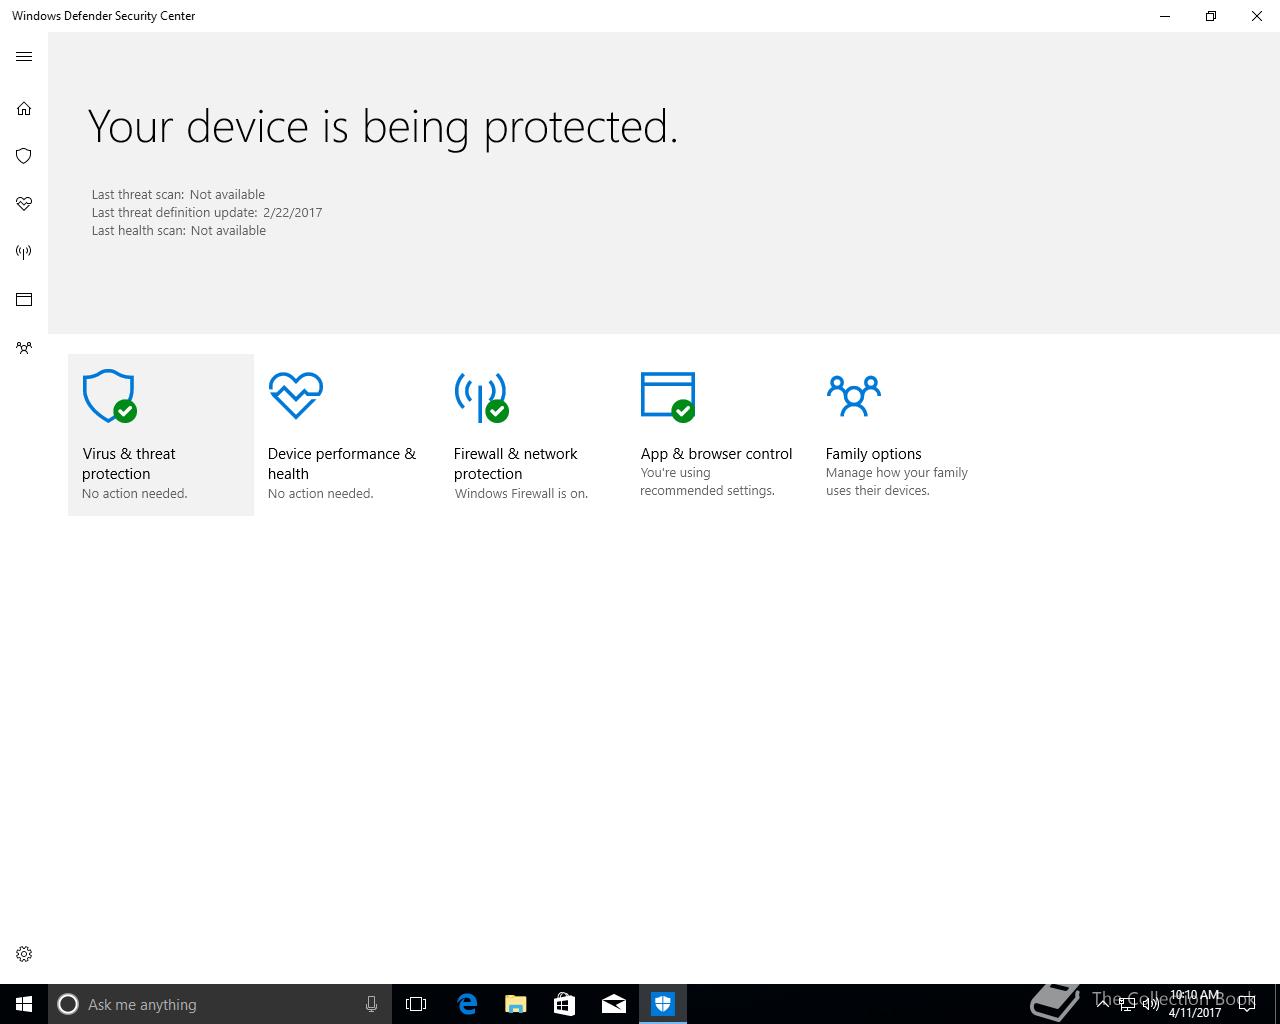This screenshot has height=1024, width=1280.
Task: Click 'You're using recommended settings.' text
Action: pos(707,482)
